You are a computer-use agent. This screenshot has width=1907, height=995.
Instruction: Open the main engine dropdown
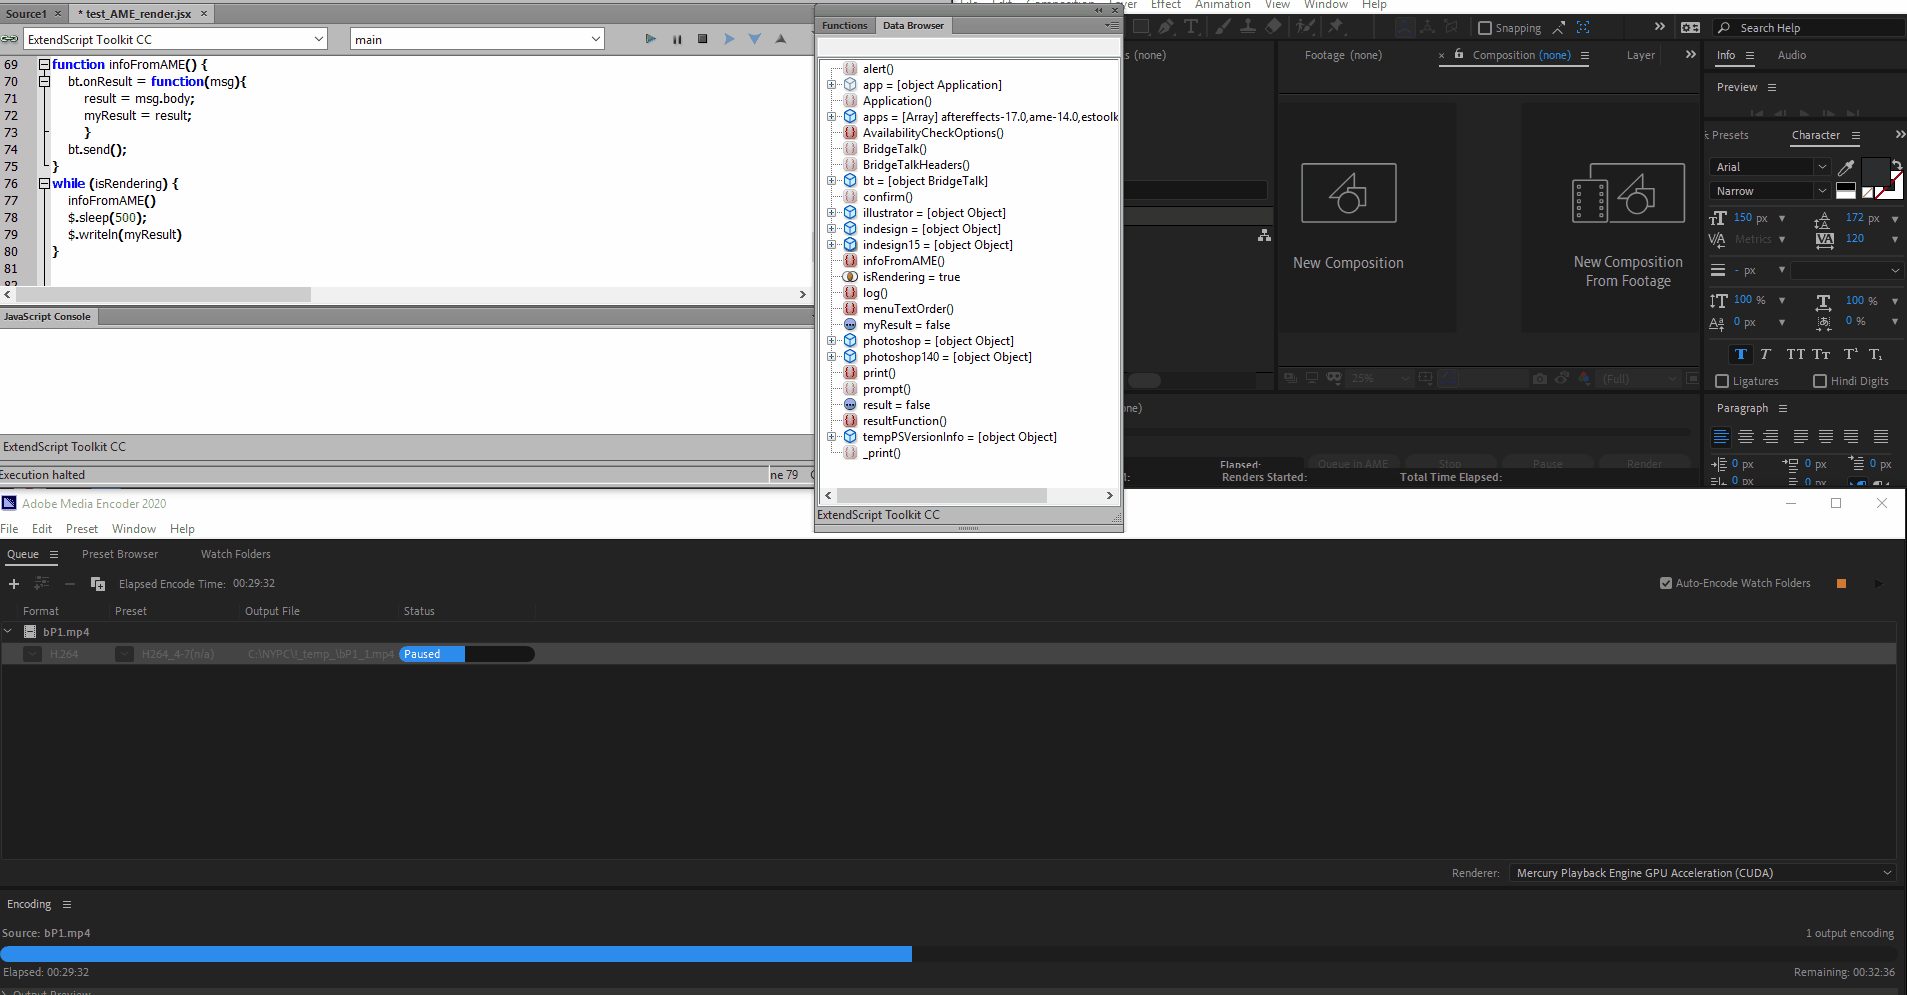(478, 39)
